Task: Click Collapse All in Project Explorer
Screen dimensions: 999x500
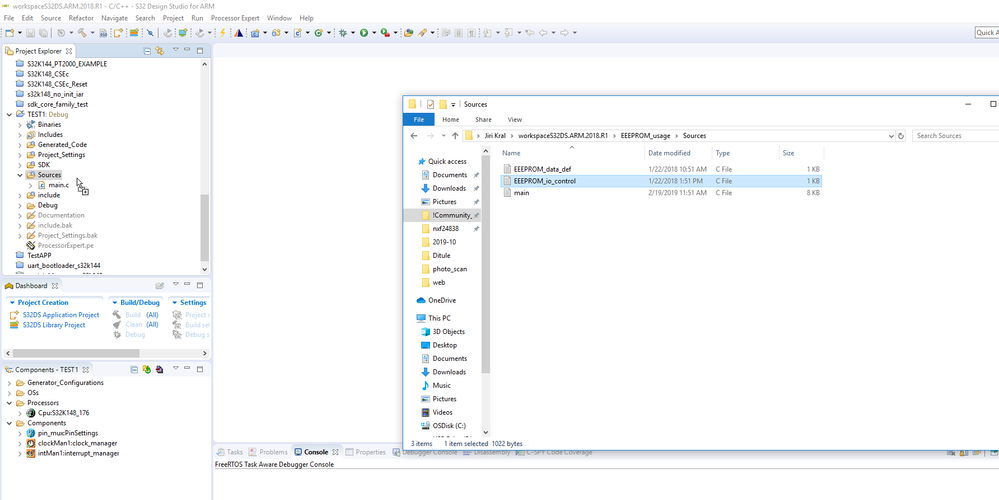Action: point(147,50)
